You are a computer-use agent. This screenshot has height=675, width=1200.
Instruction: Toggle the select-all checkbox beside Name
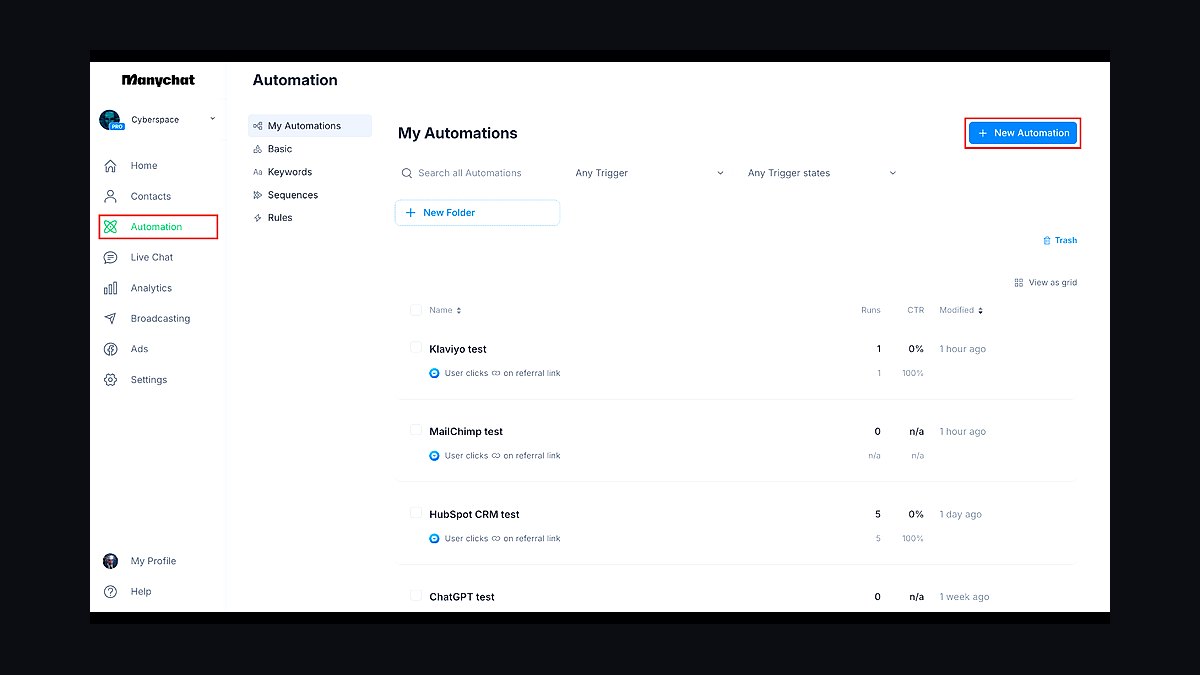tap(416, 310)
